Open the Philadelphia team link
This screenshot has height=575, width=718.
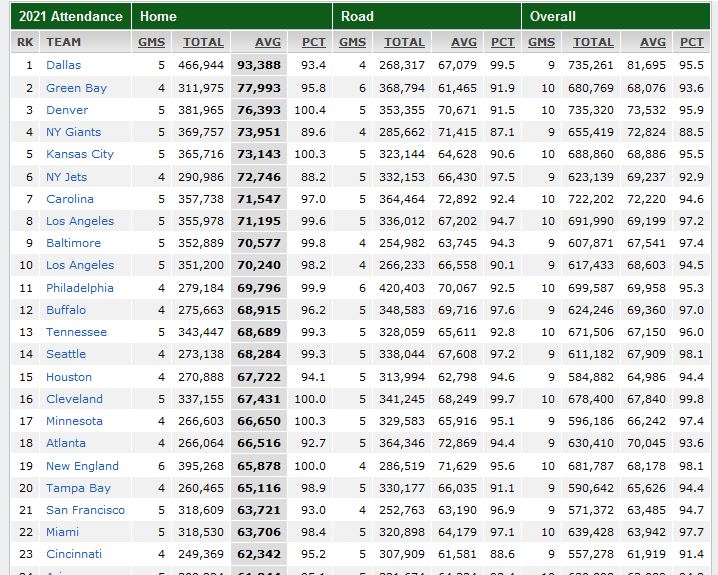pos(80,288)
